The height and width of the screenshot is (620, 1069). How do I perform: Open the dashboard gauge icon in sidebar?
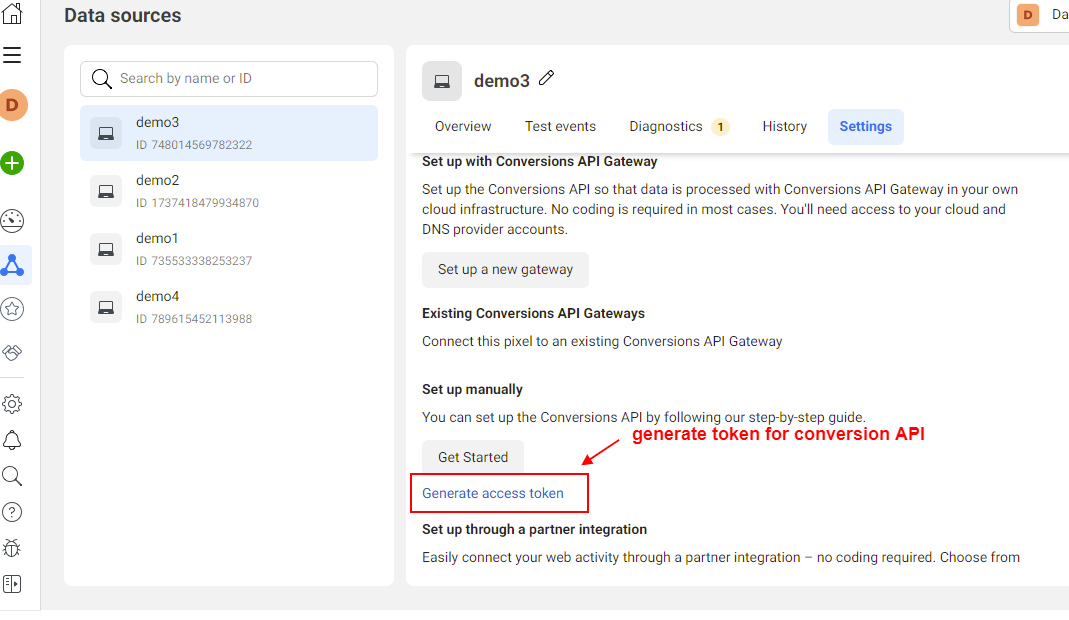(x=12, y=221)
